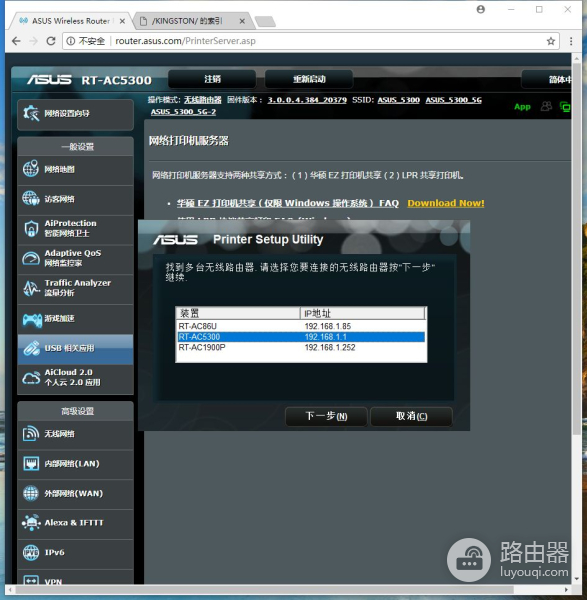Screen dimensions: 587x600
Task: Click 192.168.1.252 IP address cell
Action: [x=330, y=347]
